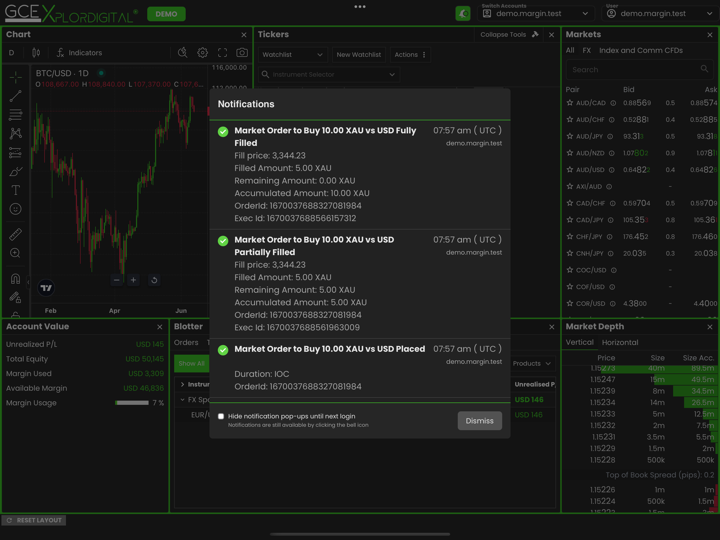
Task: Check Hide notification pop-ups until next login
Action: [221, 417]
